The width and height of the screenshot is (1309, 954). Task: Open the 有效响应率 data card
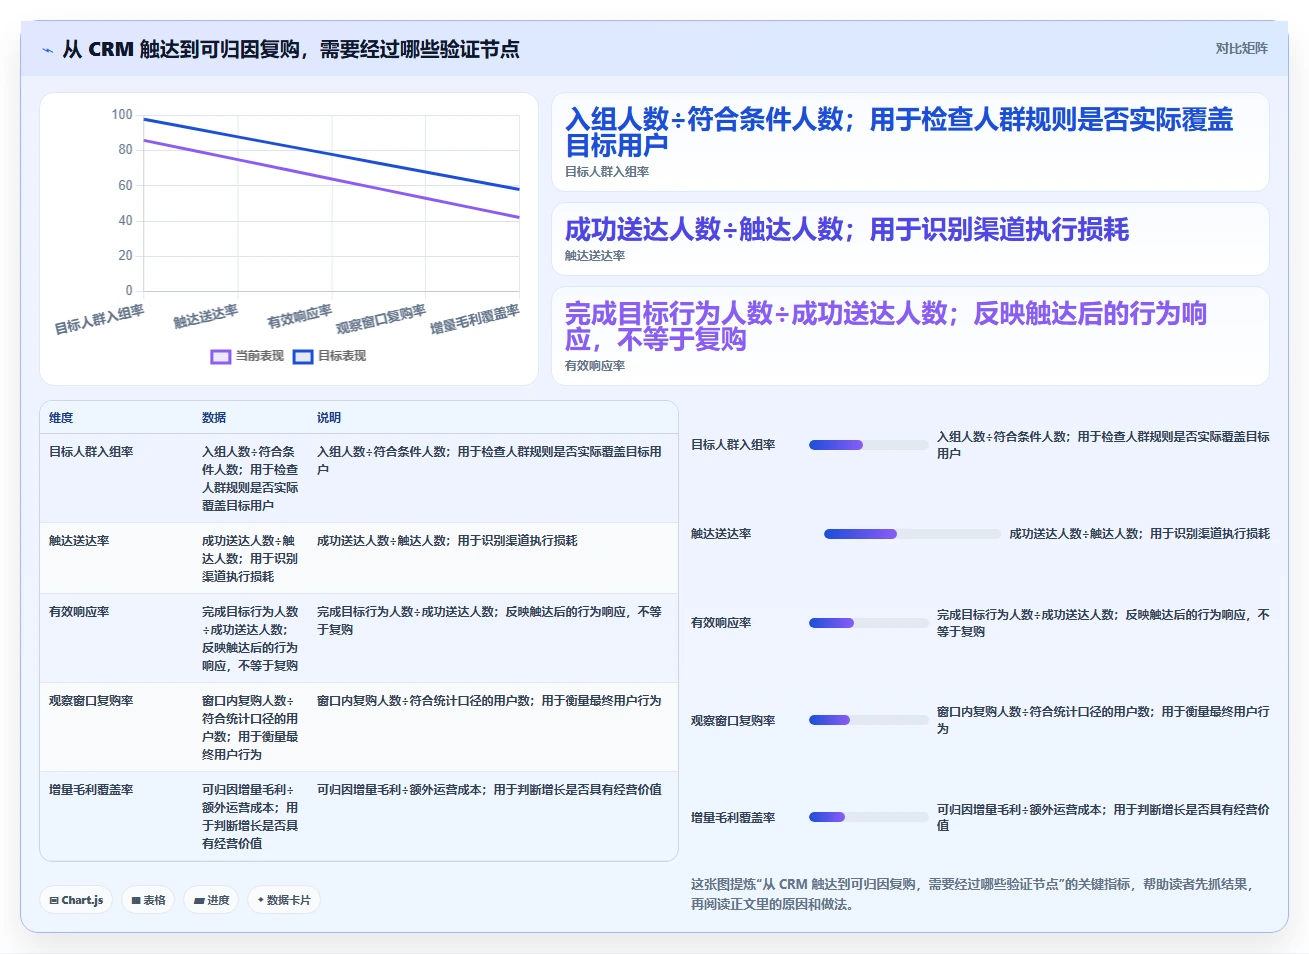[x=910, y=336]
